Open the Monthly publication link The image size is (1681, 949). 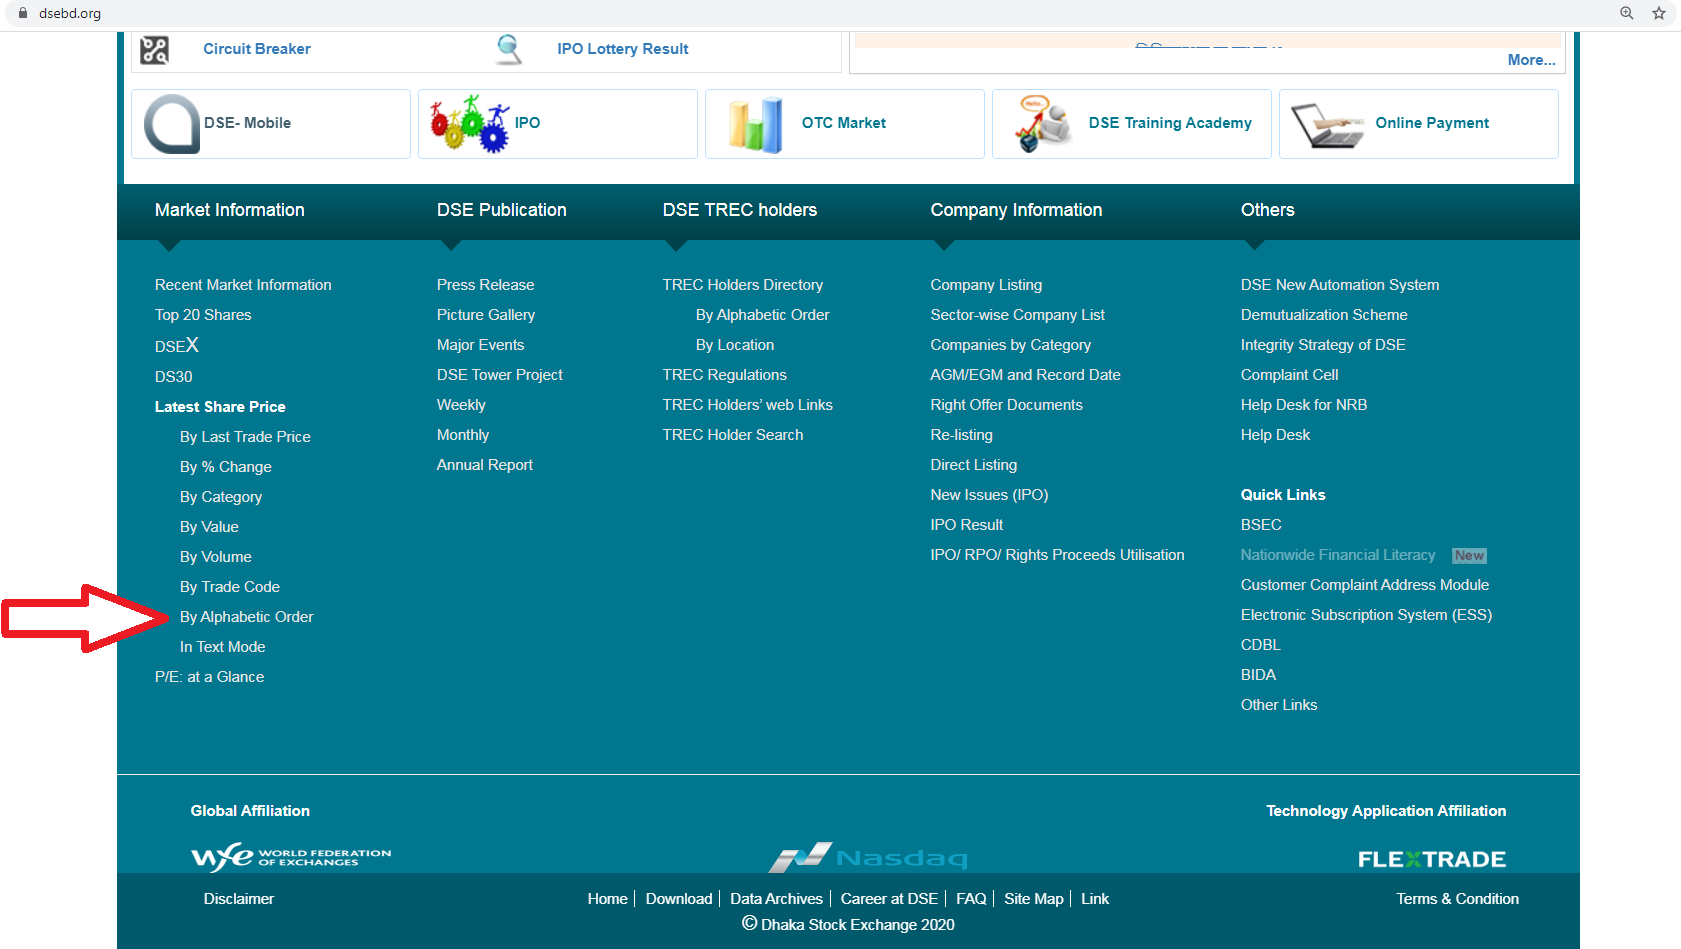pos(463,435)
